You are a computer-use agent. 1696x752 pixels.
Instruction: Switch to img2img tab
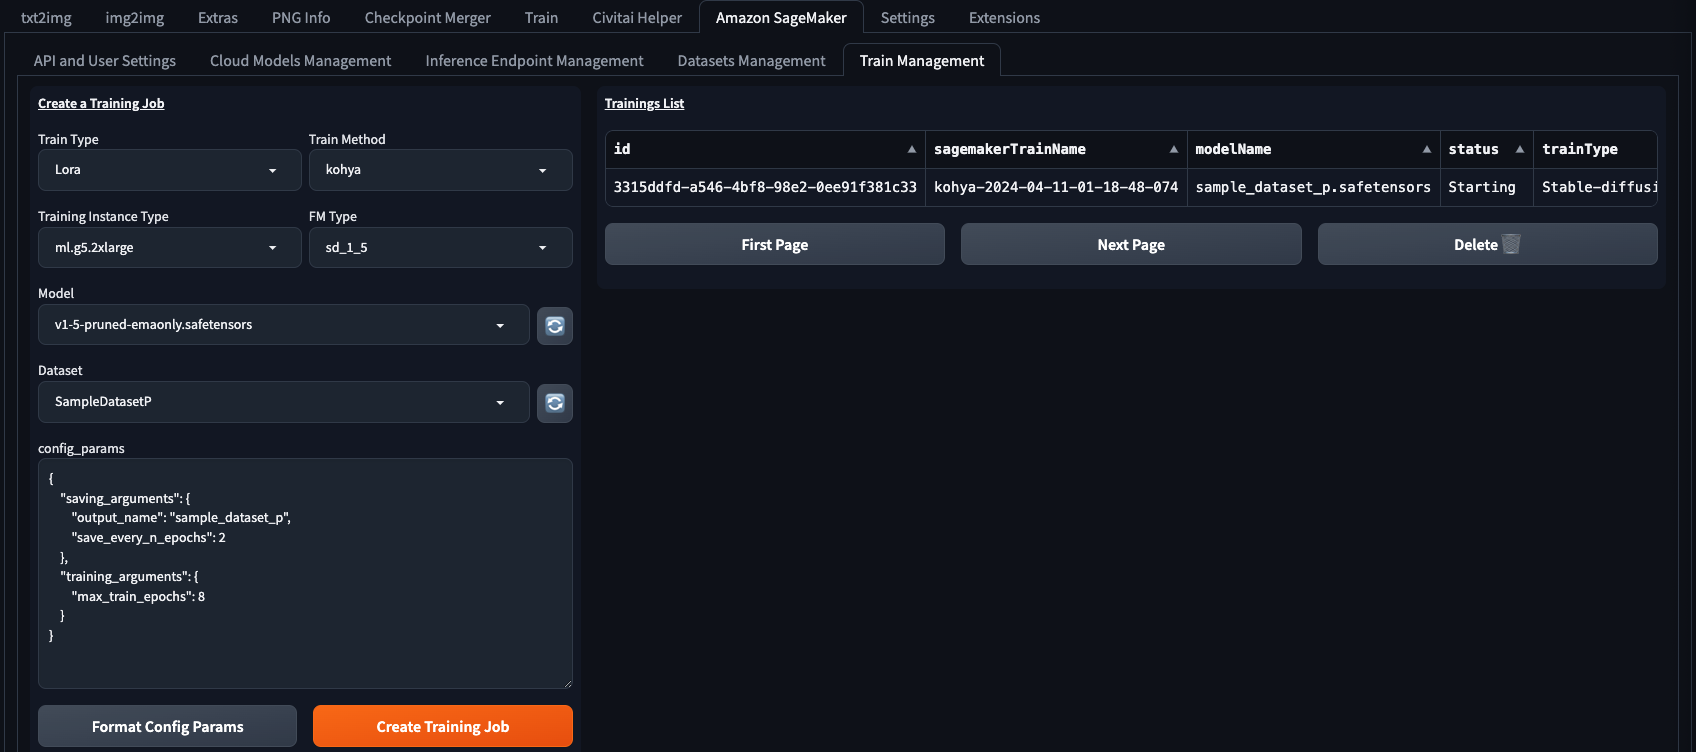coord(135,18)
